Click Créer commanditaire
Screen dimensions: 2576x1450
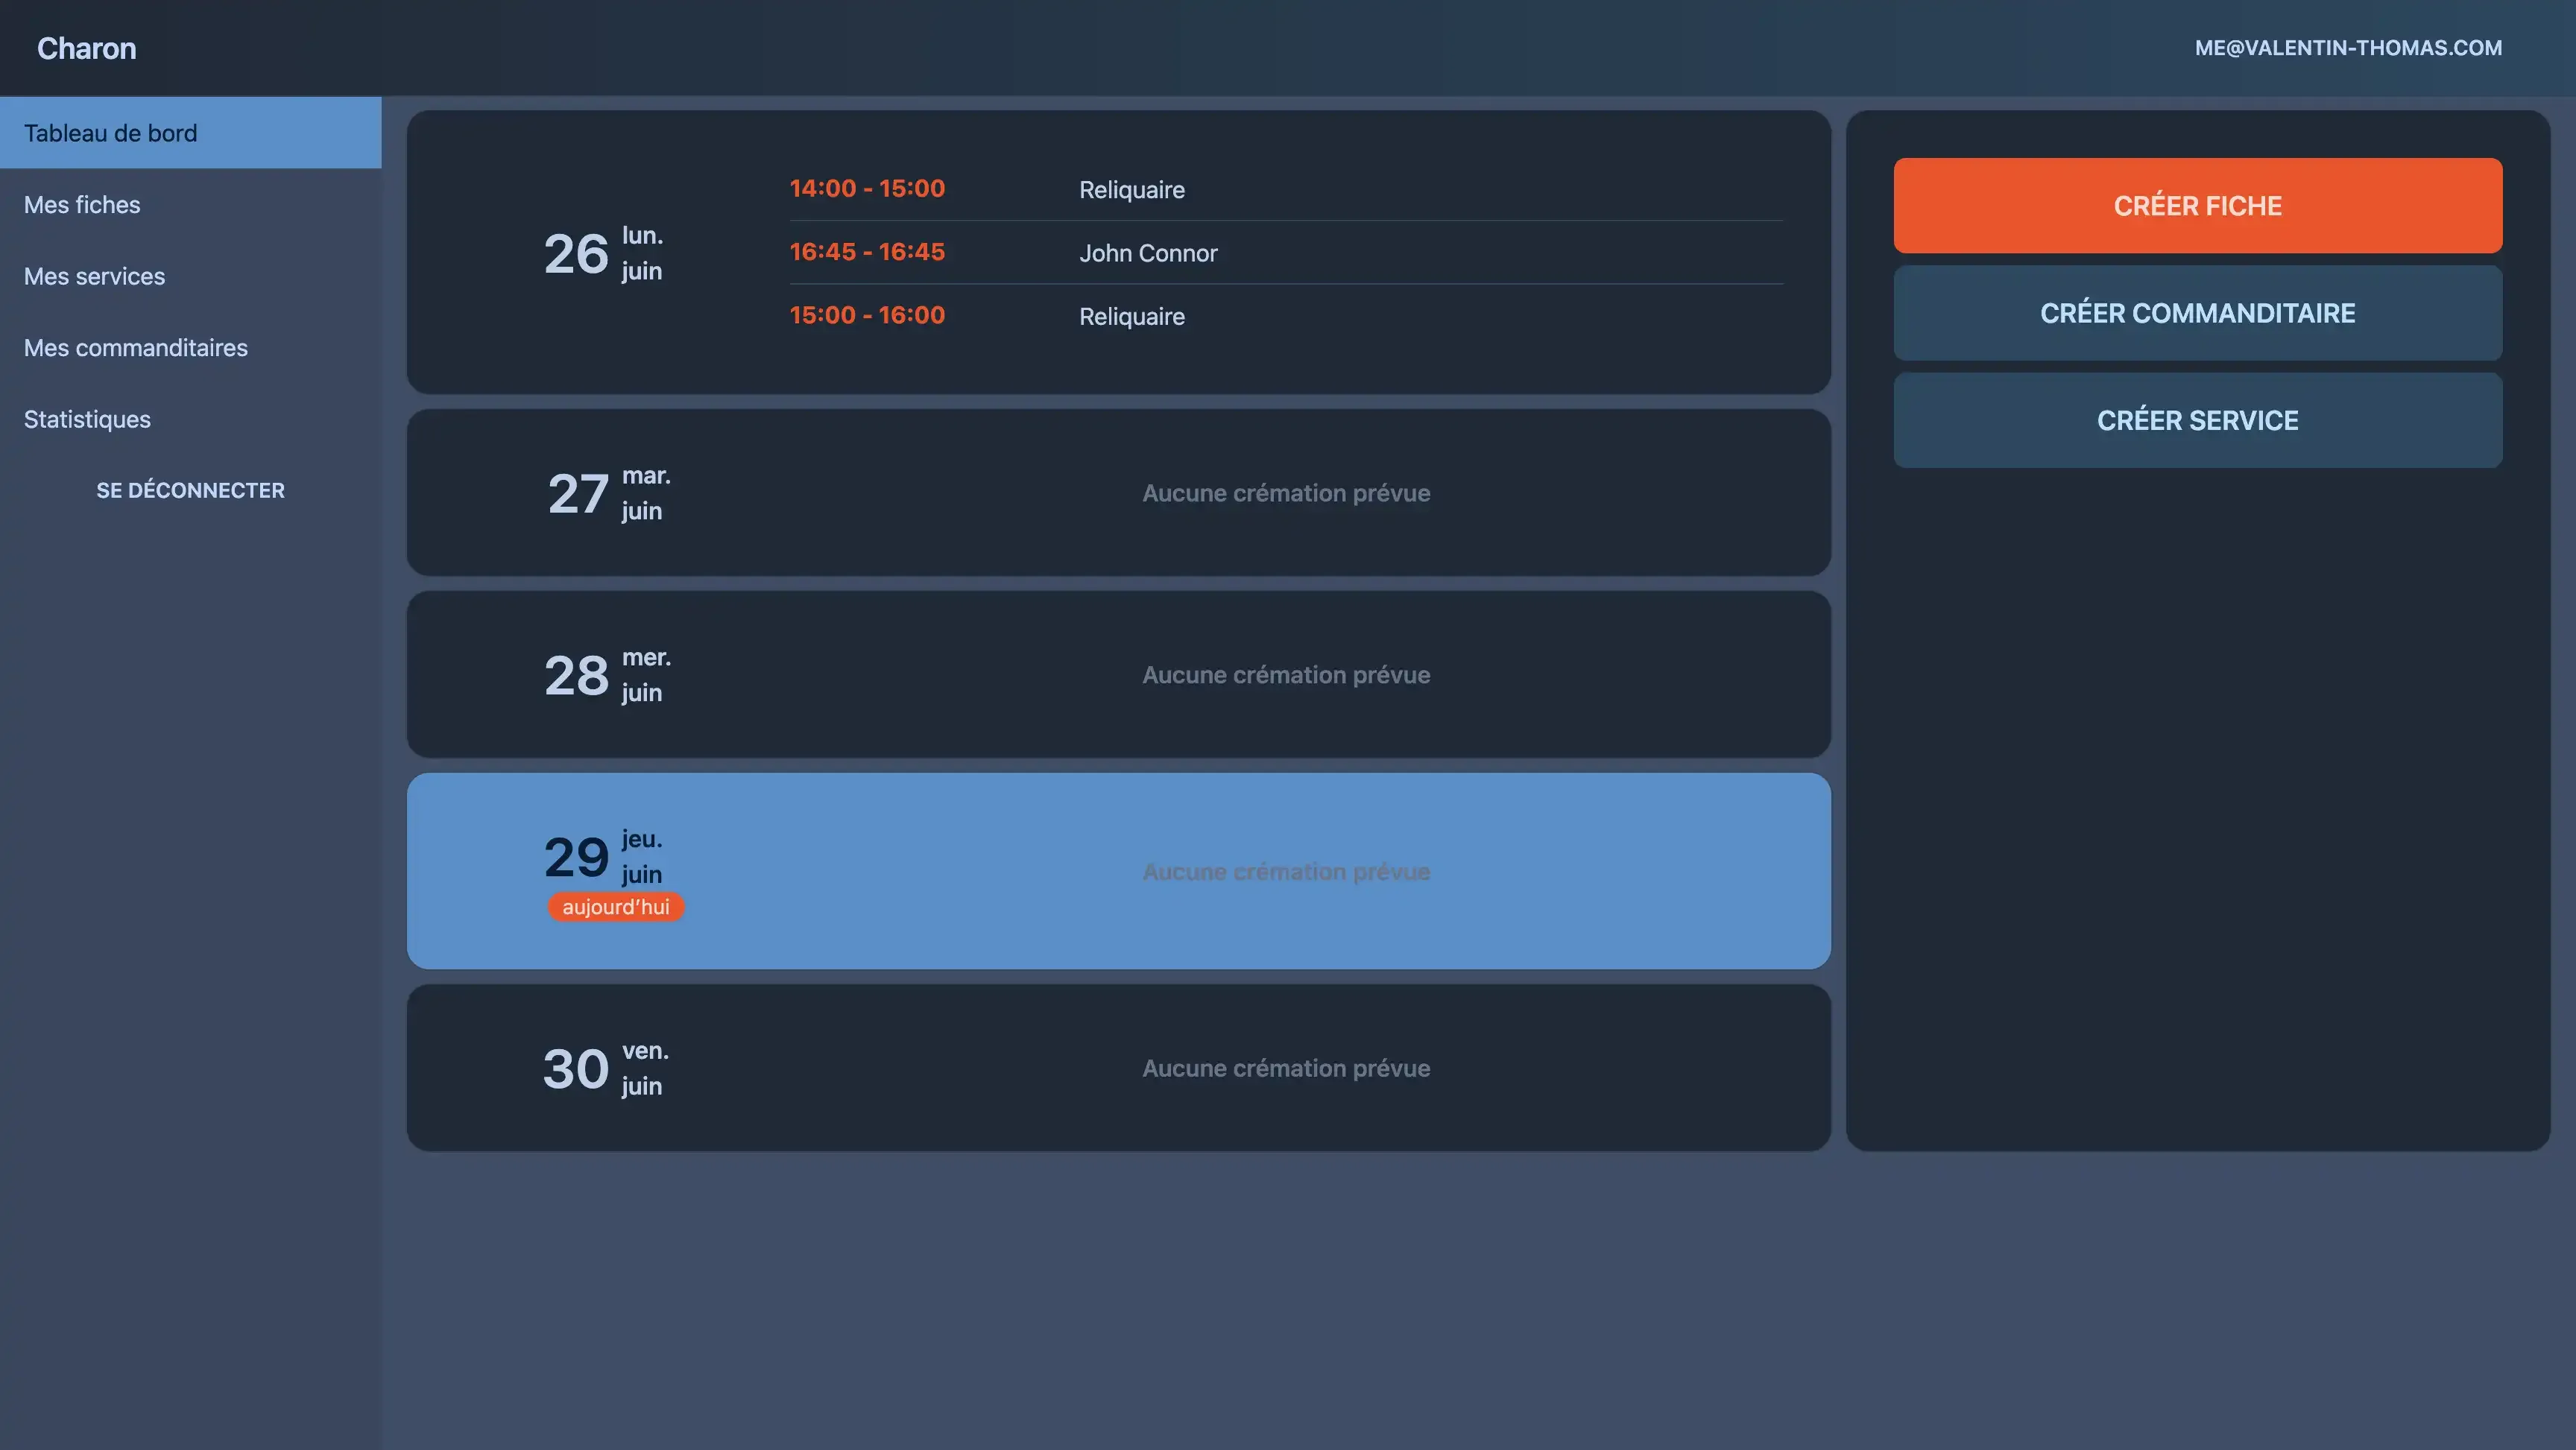(x=2197, y=313)
